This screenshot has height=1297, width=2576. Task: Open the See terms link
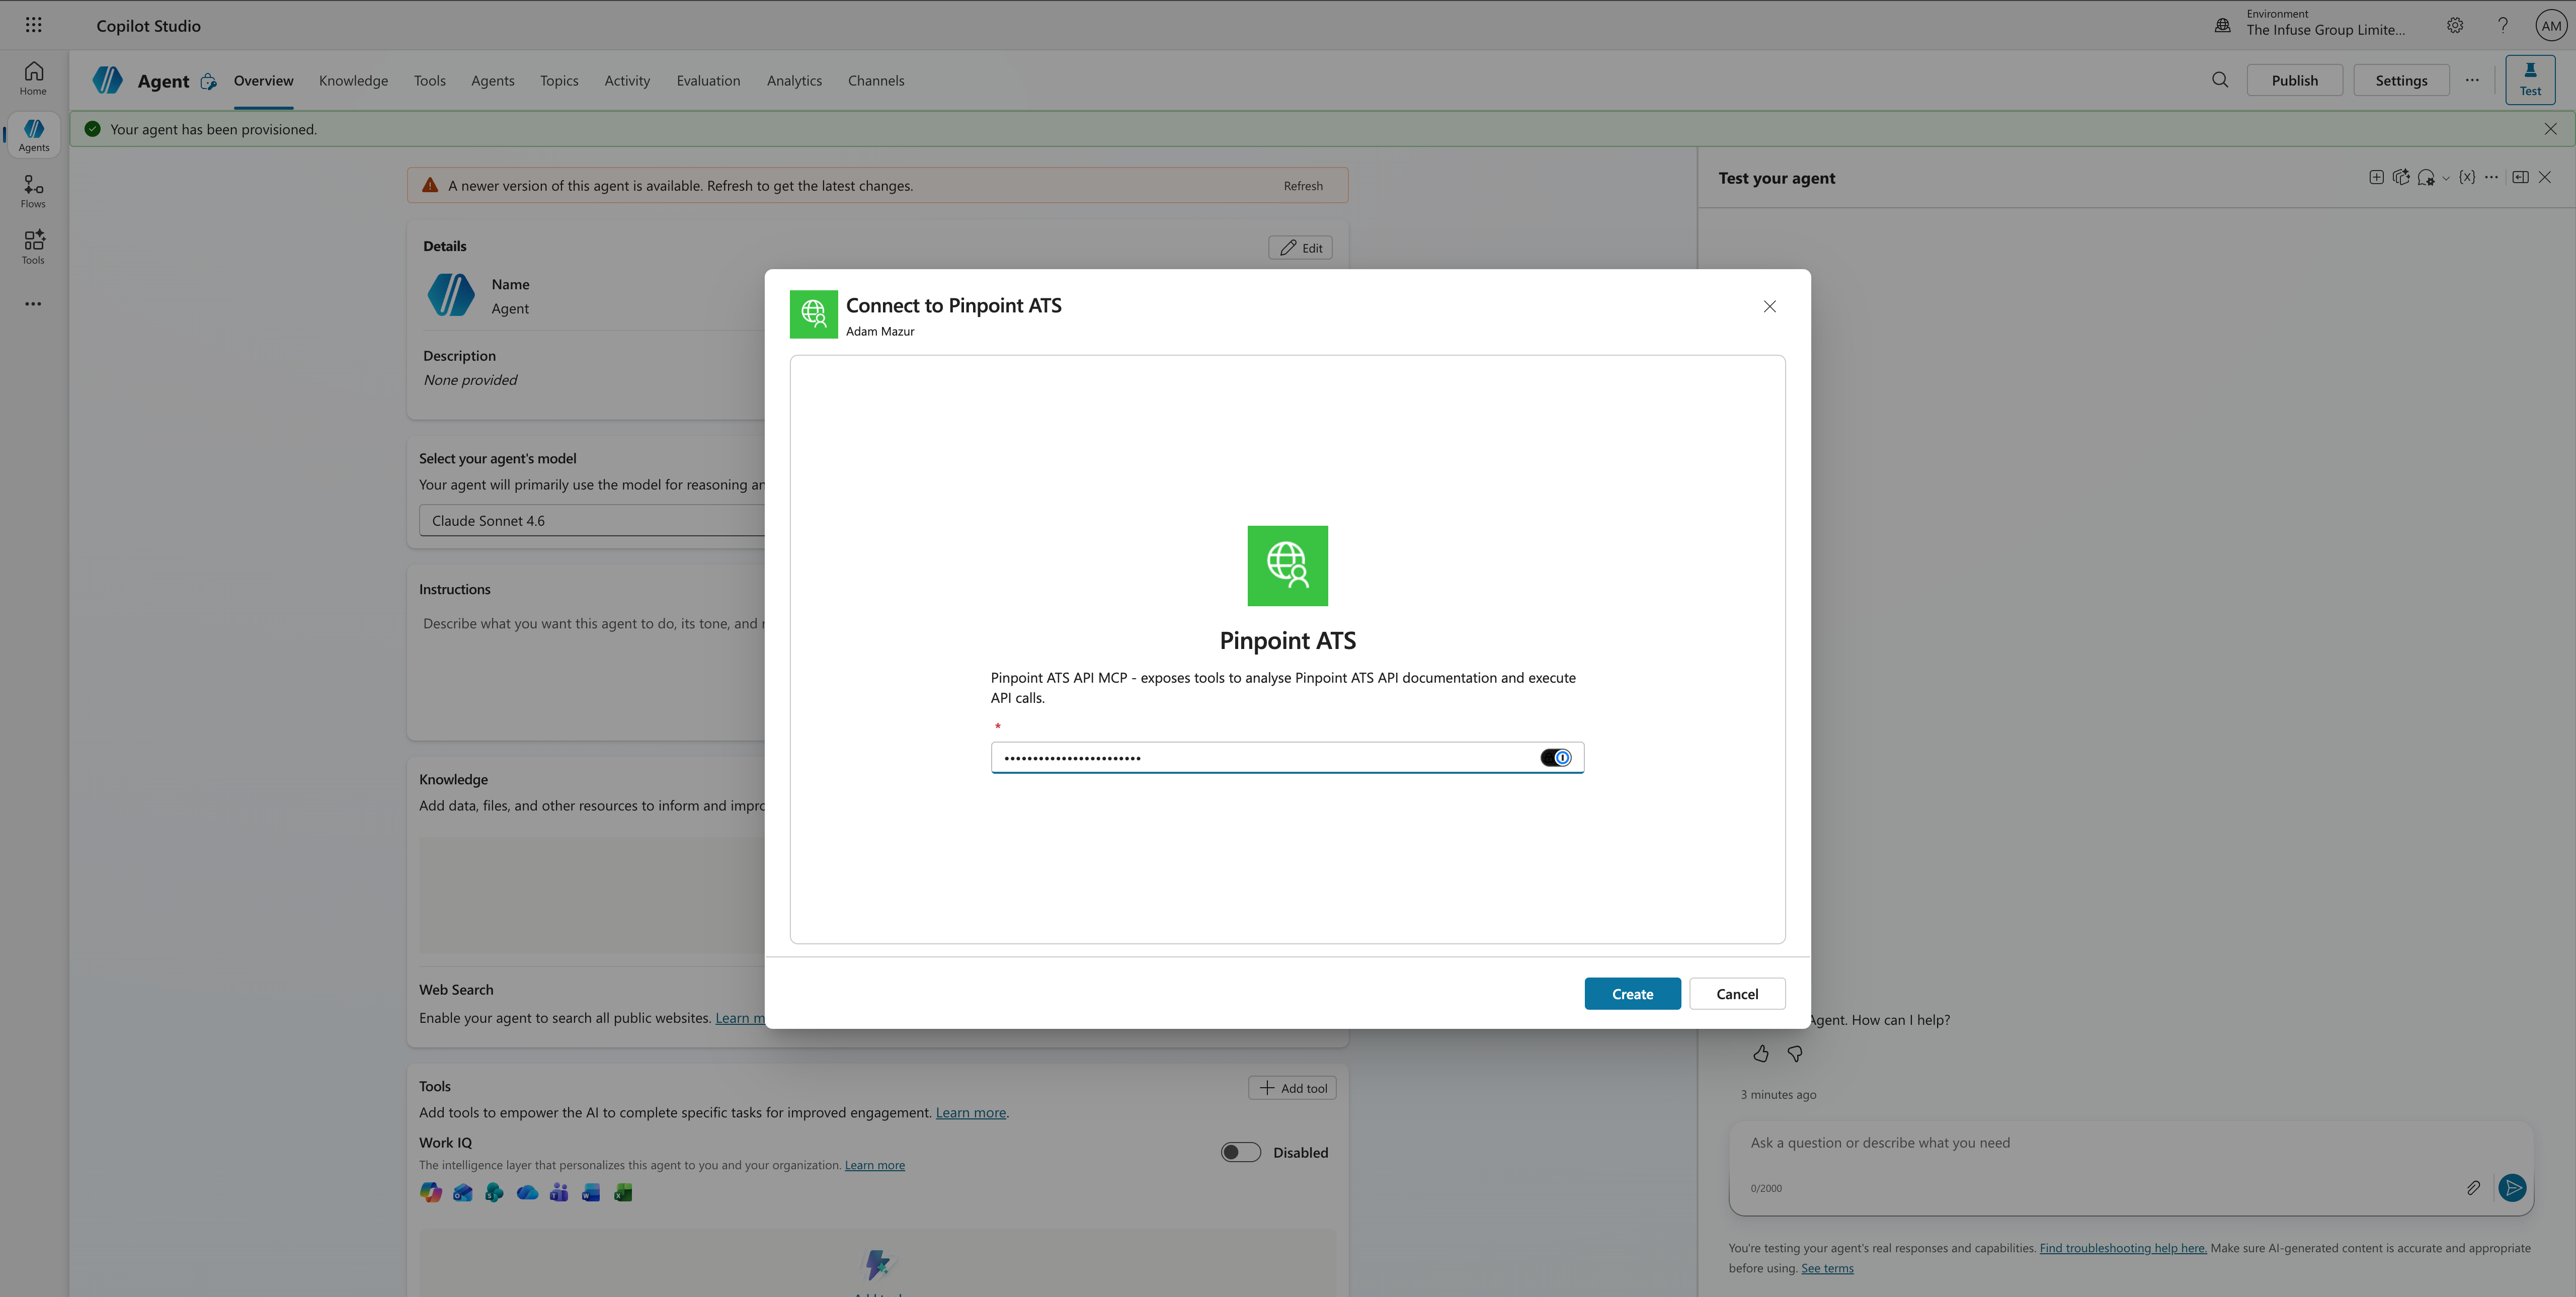tap(1827, 1268)
